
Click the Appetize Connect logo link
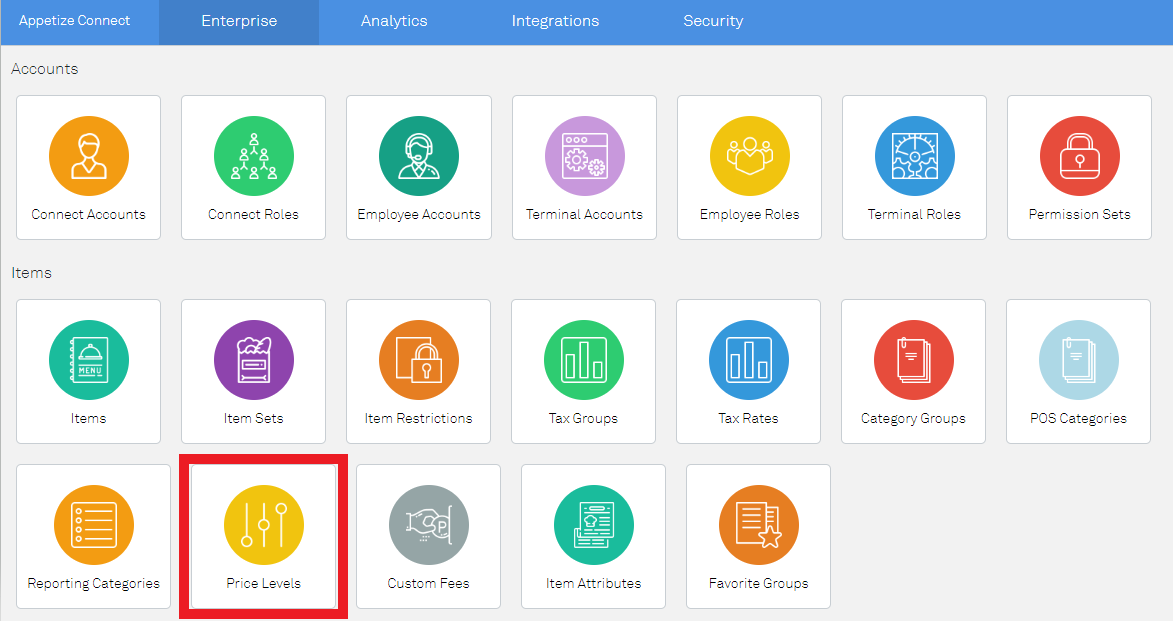74,21
